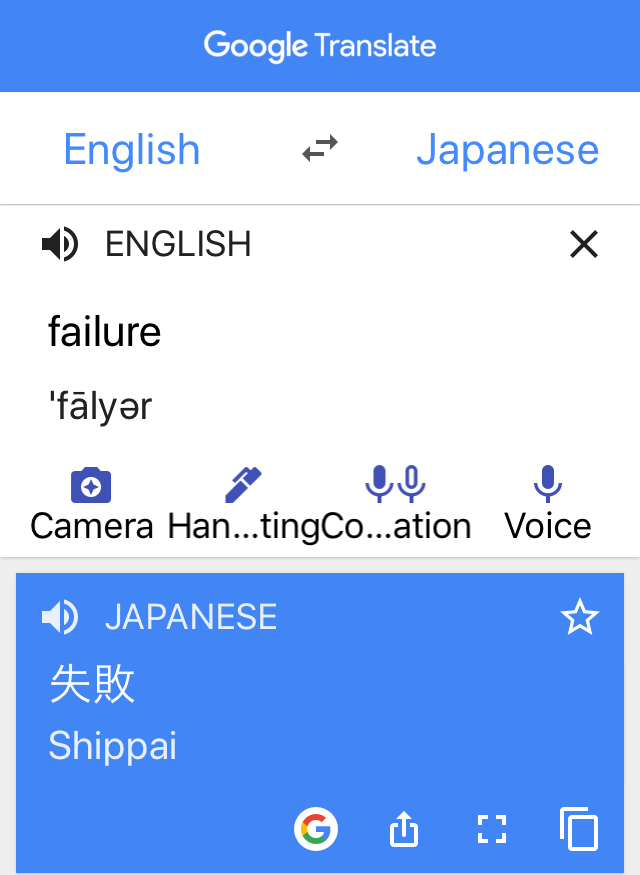Show translation in fullscreen
Viewport: 640px width, 875px height.
(492, 829)
